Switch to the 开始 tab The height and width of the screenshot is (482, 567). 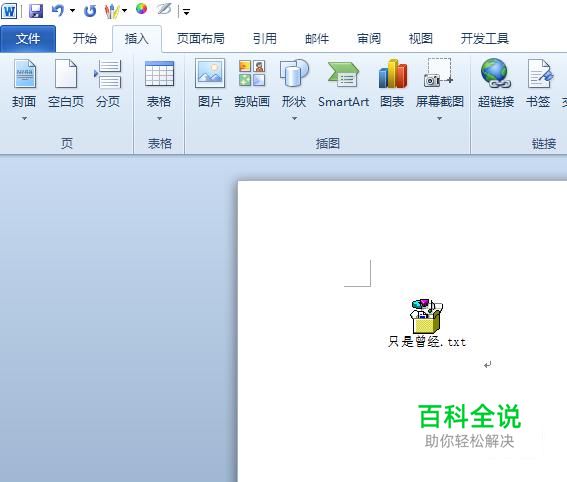coord(85,38)
